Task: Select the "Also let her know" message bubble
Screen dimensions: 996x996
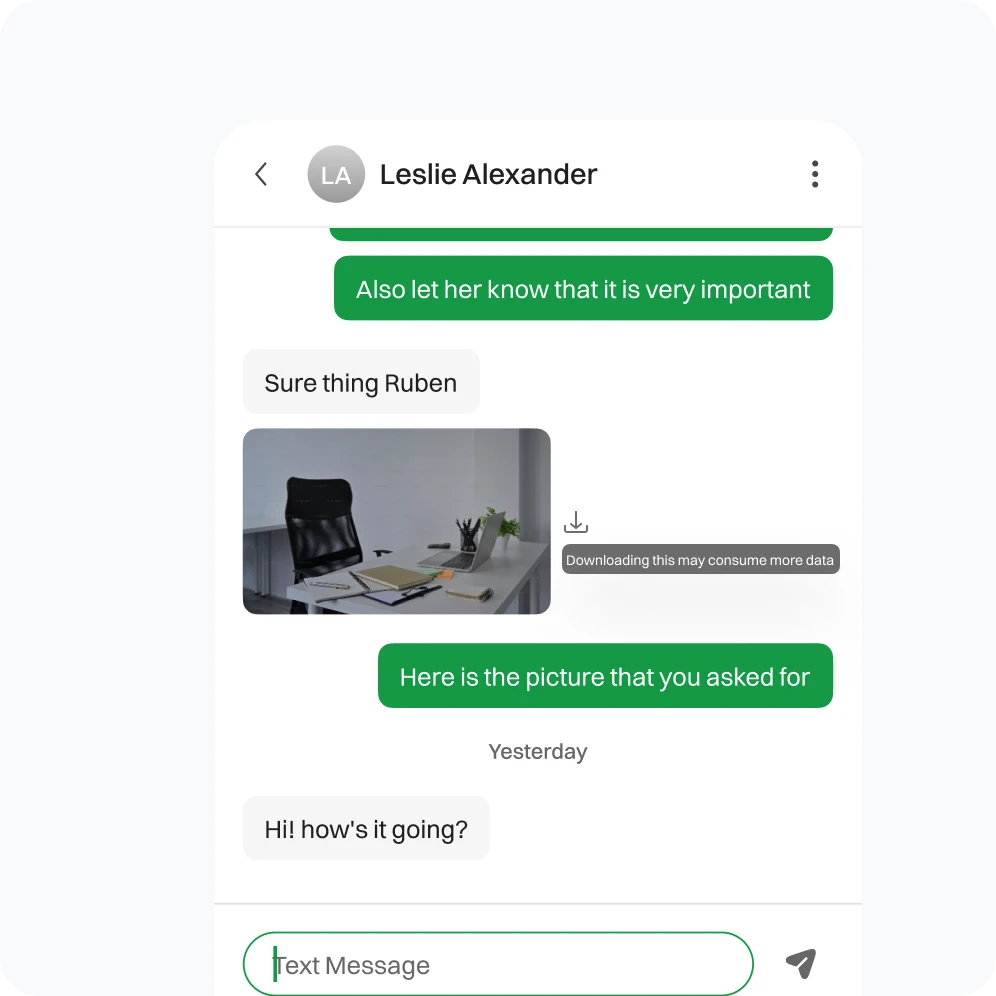Action: click(583, 288)
